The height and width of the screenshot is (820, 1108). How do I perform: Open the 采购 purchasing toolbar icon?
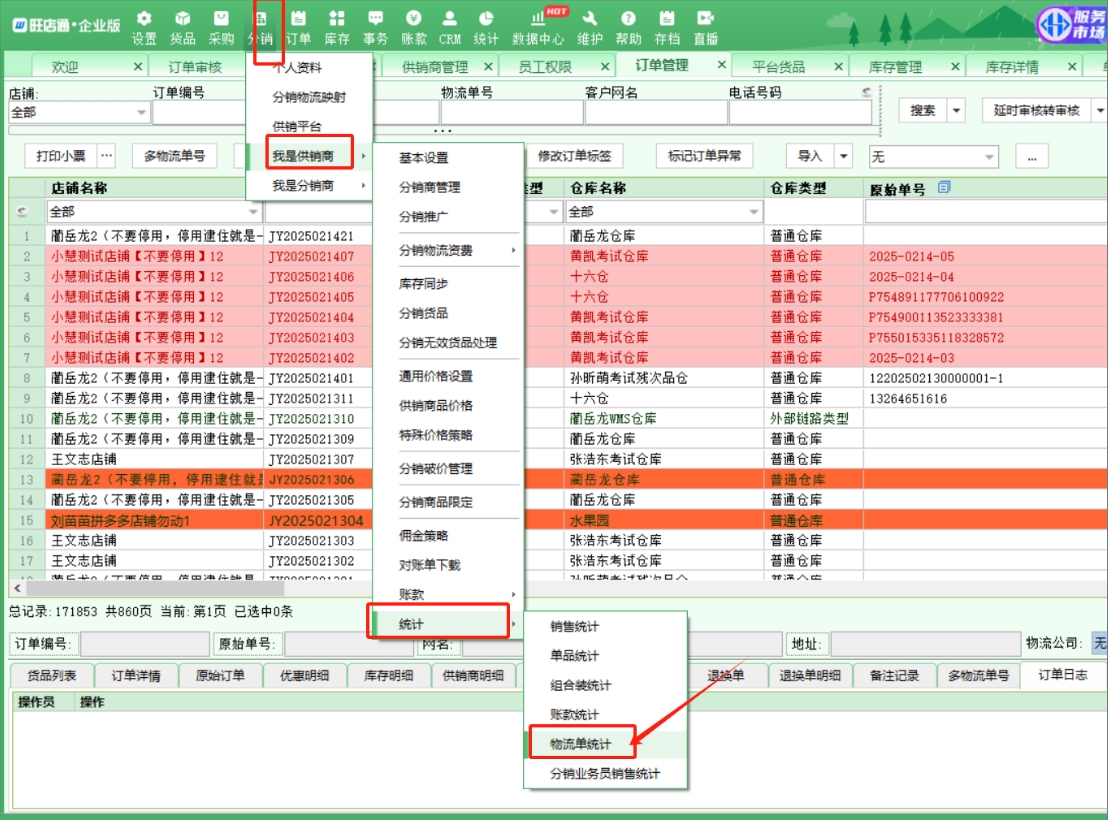[221, 27]
